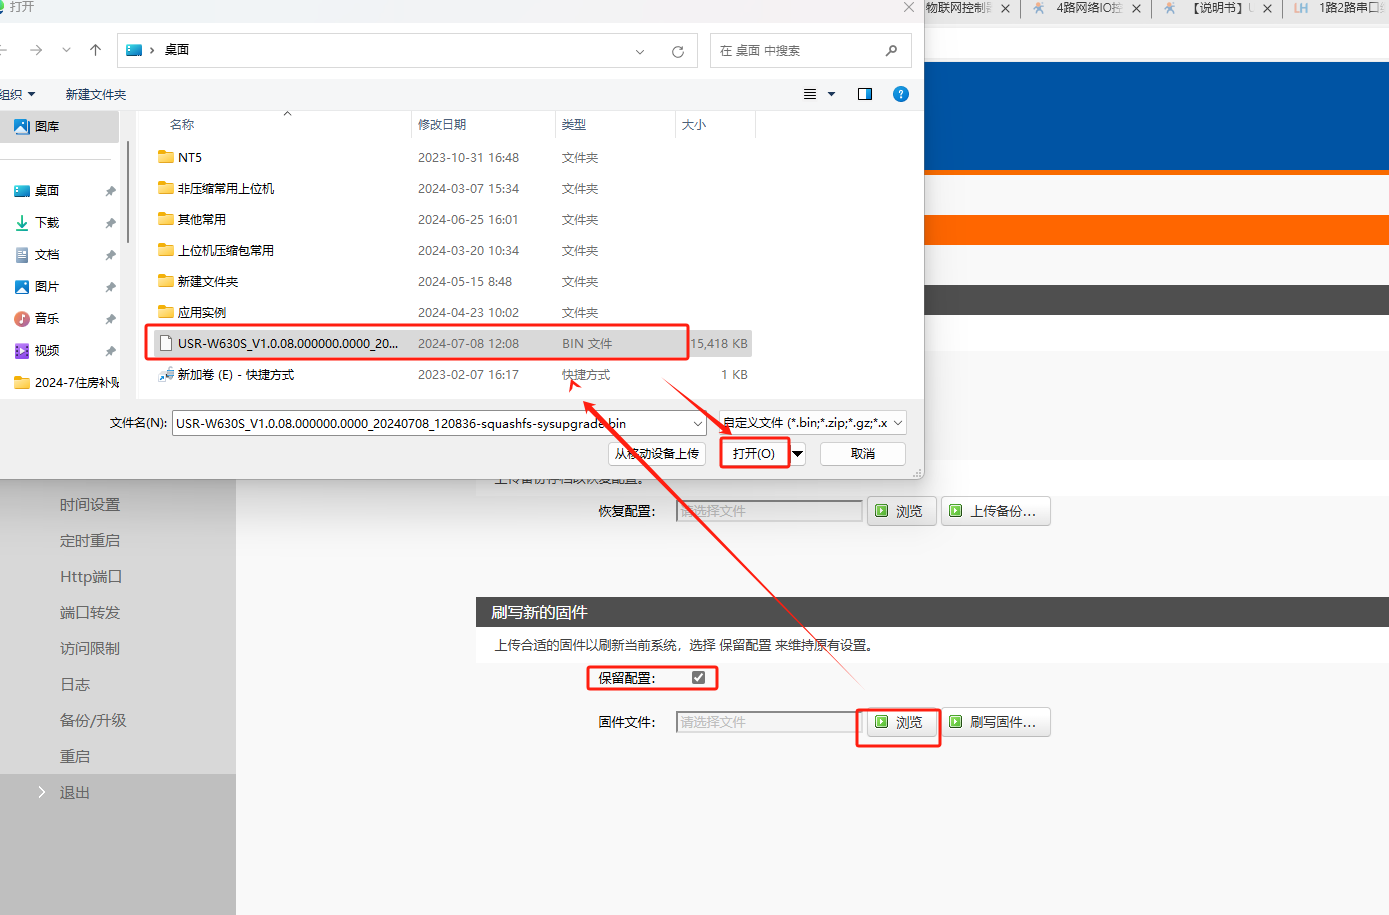Go up one folder level
The height and width of the screenshot is (915, 1389).
click(95, 50)
